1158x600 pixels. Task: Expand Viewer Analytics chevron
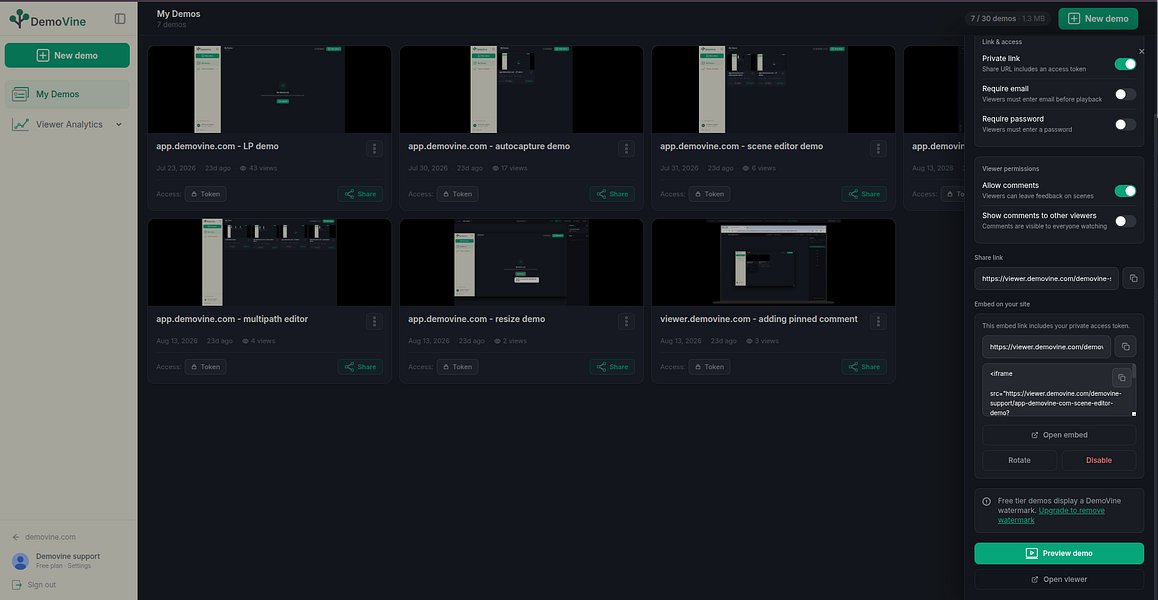tap(119, 124)
